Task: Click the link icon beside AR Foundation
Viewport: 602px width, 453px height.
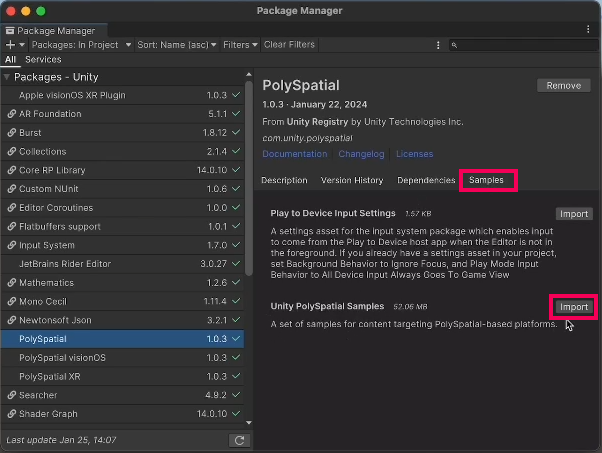Action: coord(11,114)
